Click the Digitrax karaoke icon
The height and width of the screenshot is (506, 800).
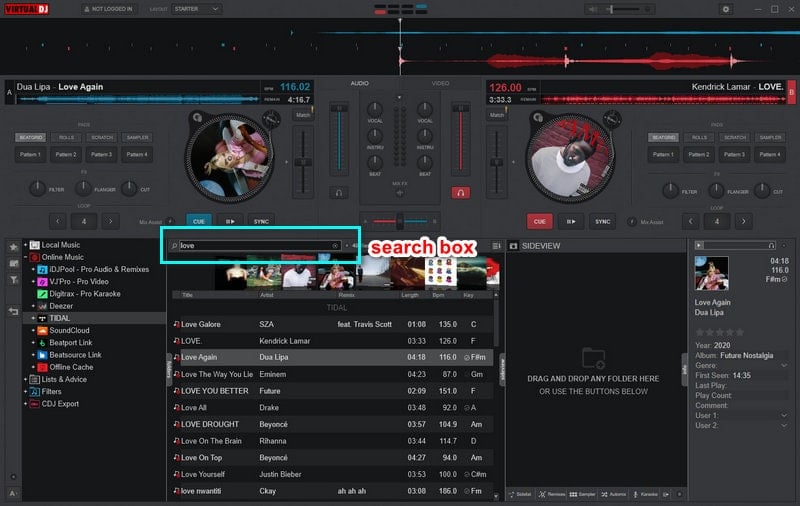pyautogui.click(x=42, y=294)
